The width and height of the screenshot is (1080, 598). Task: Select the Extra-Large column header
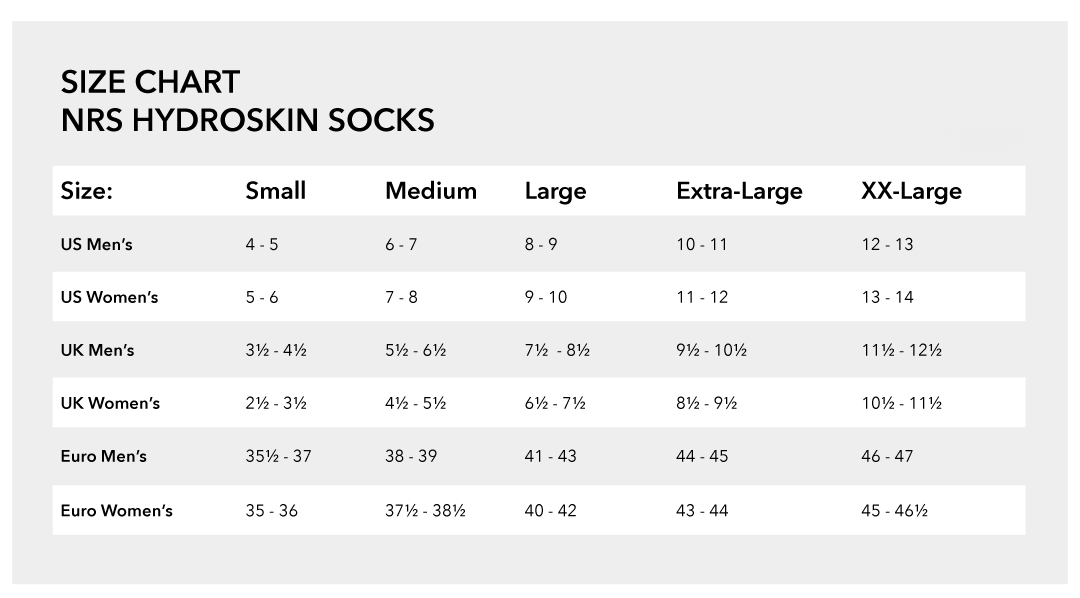click(x=739, y=192)
